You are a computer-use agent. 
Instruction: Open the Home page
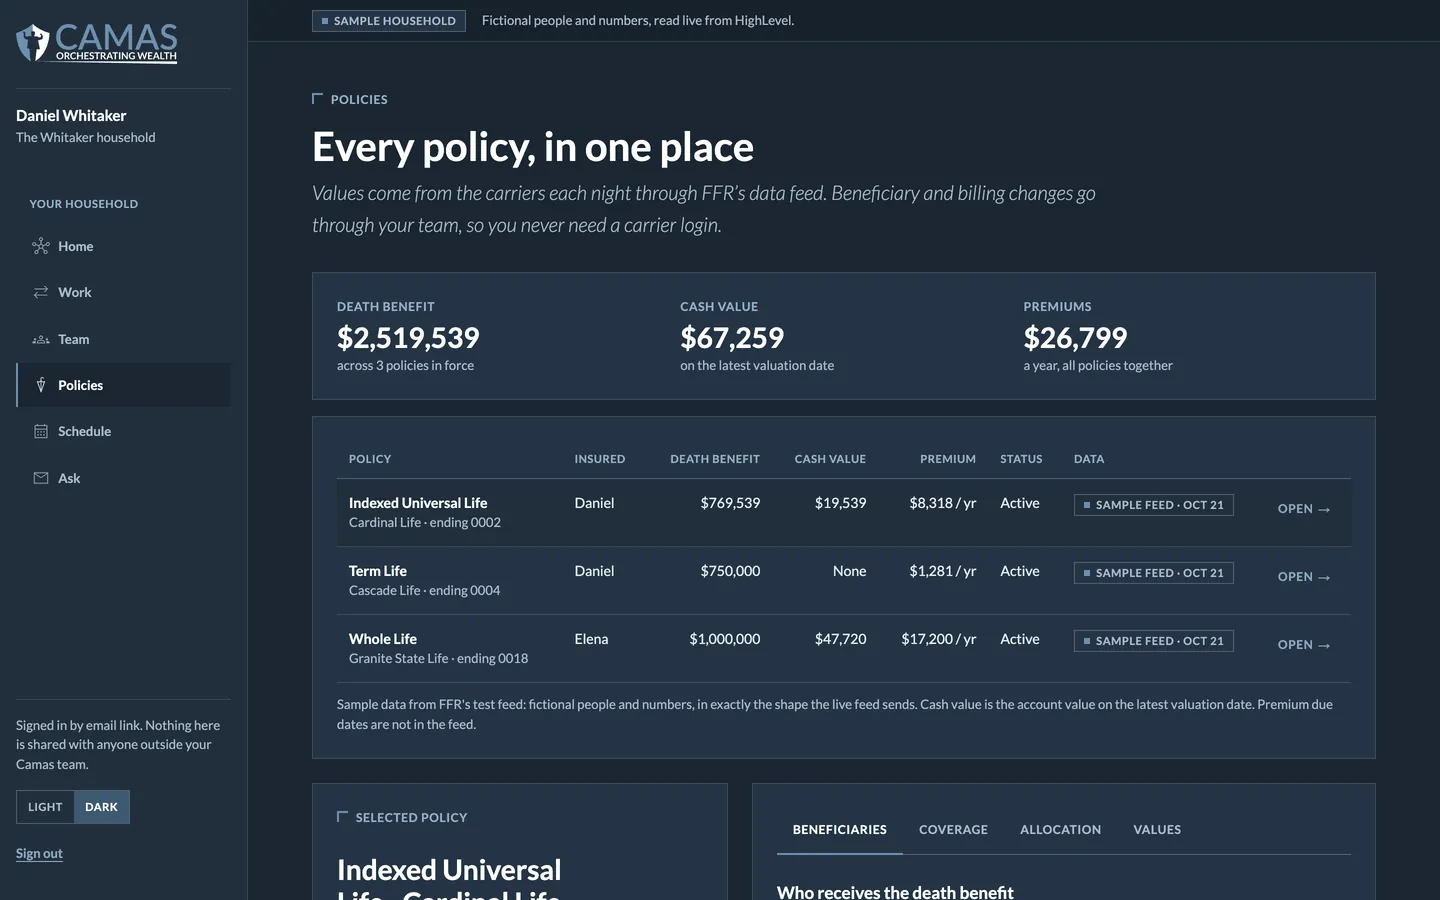tap(124, 246)
